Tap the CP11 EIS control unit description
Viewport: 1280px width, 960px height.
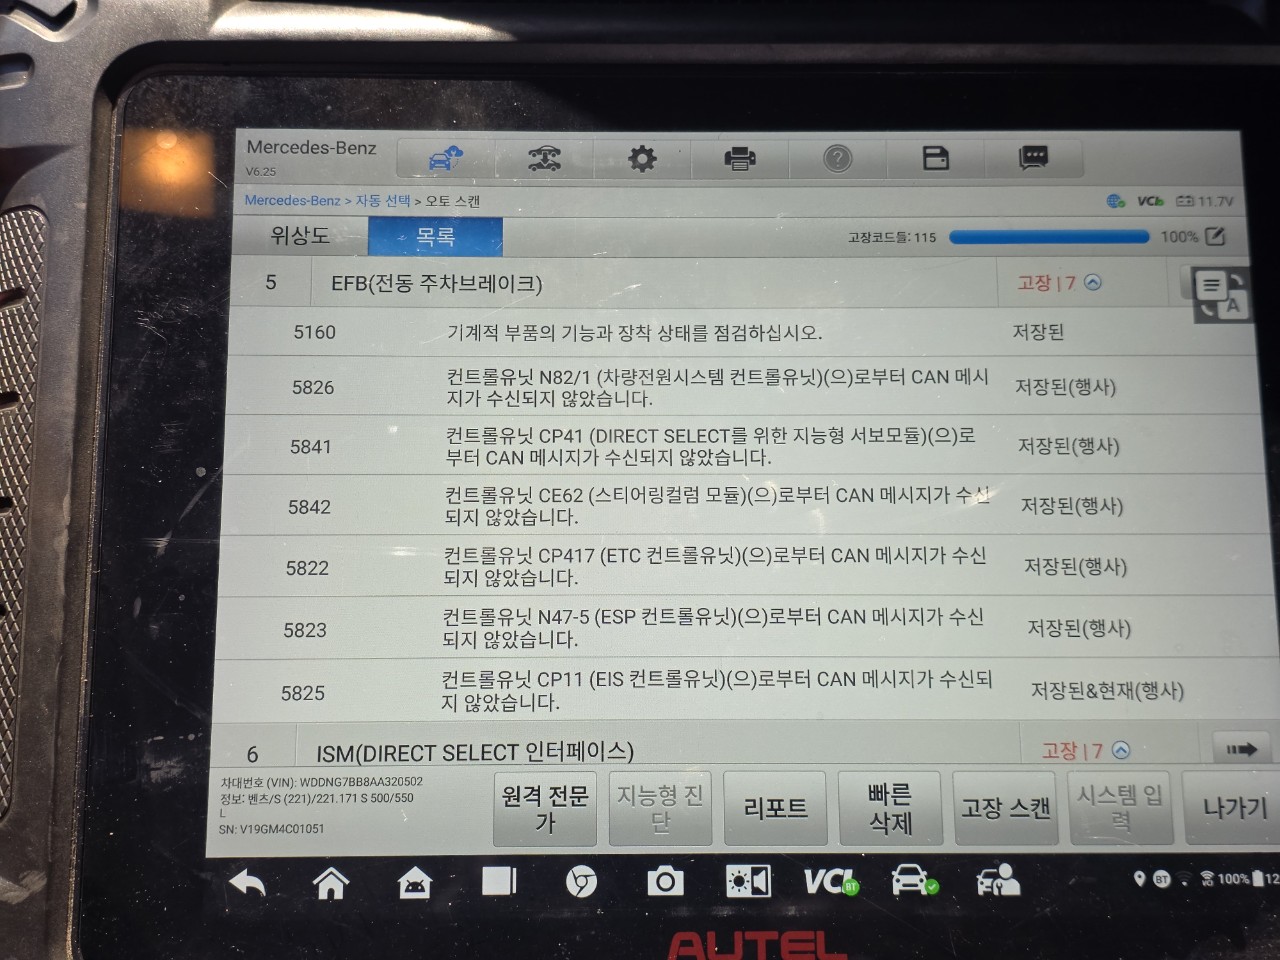click(717, 690)
